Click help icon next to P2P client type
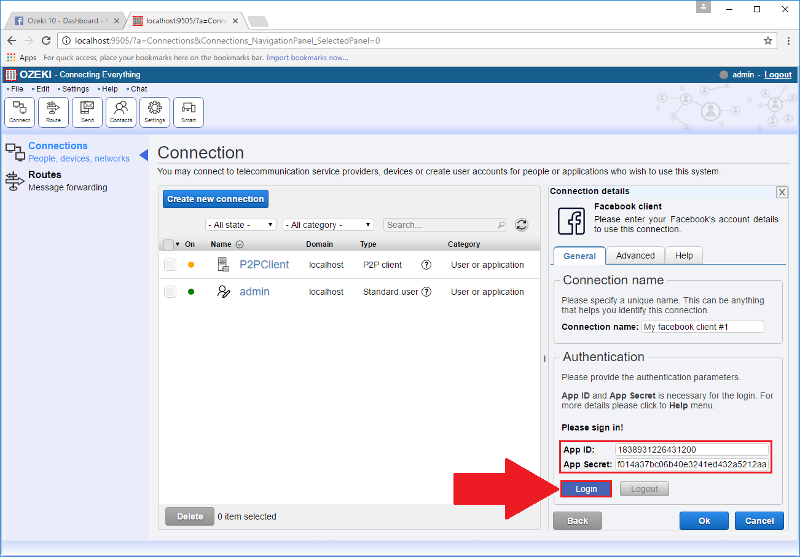800x557 pixels. click(x=426, y=265)
